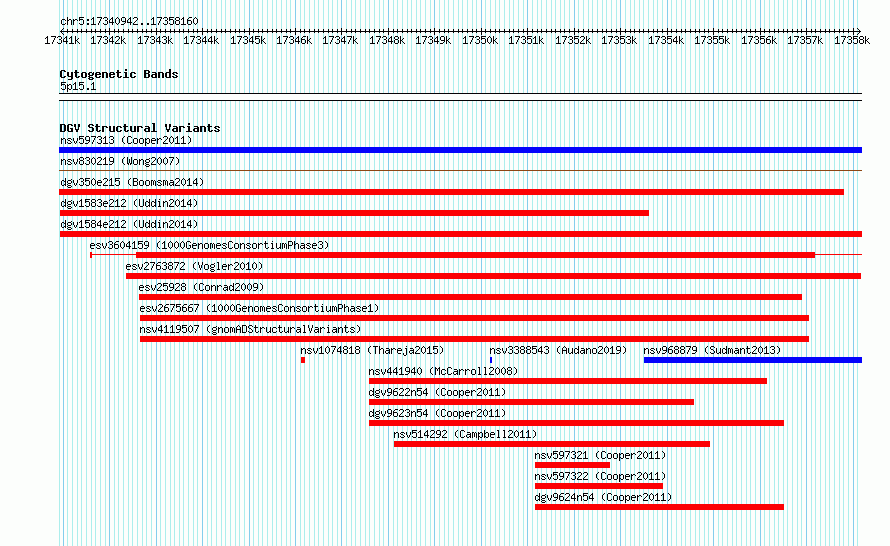Click the 17354k ruler tick label
The height and width of the screenshot is (546, 890).
666,40
